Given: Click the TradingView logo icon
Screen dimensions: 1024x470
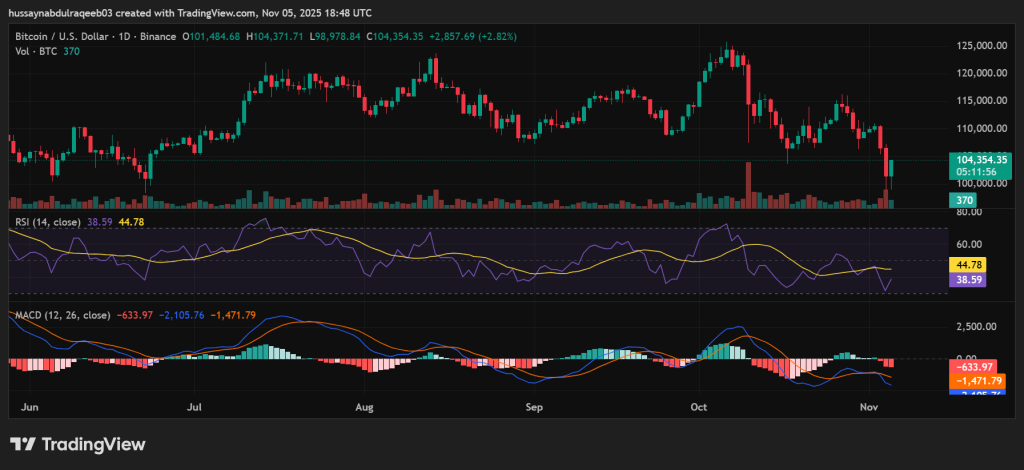Looking at the screenshot, I should [25, 444].
